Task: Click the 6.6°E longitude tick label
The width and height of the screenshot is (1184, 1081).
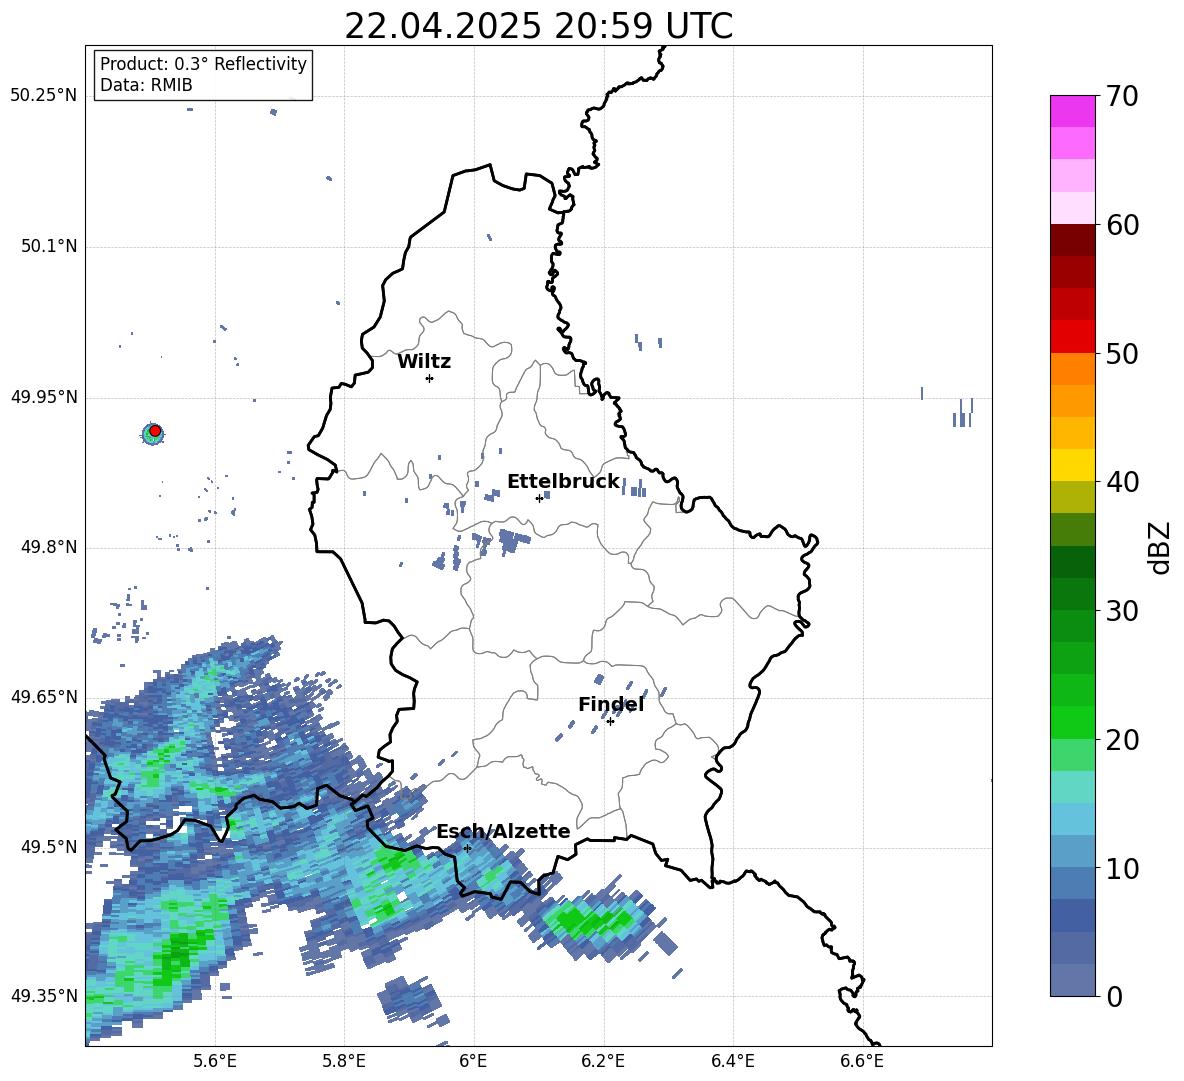Action: pyautogui.click(x=862, y=1061)
